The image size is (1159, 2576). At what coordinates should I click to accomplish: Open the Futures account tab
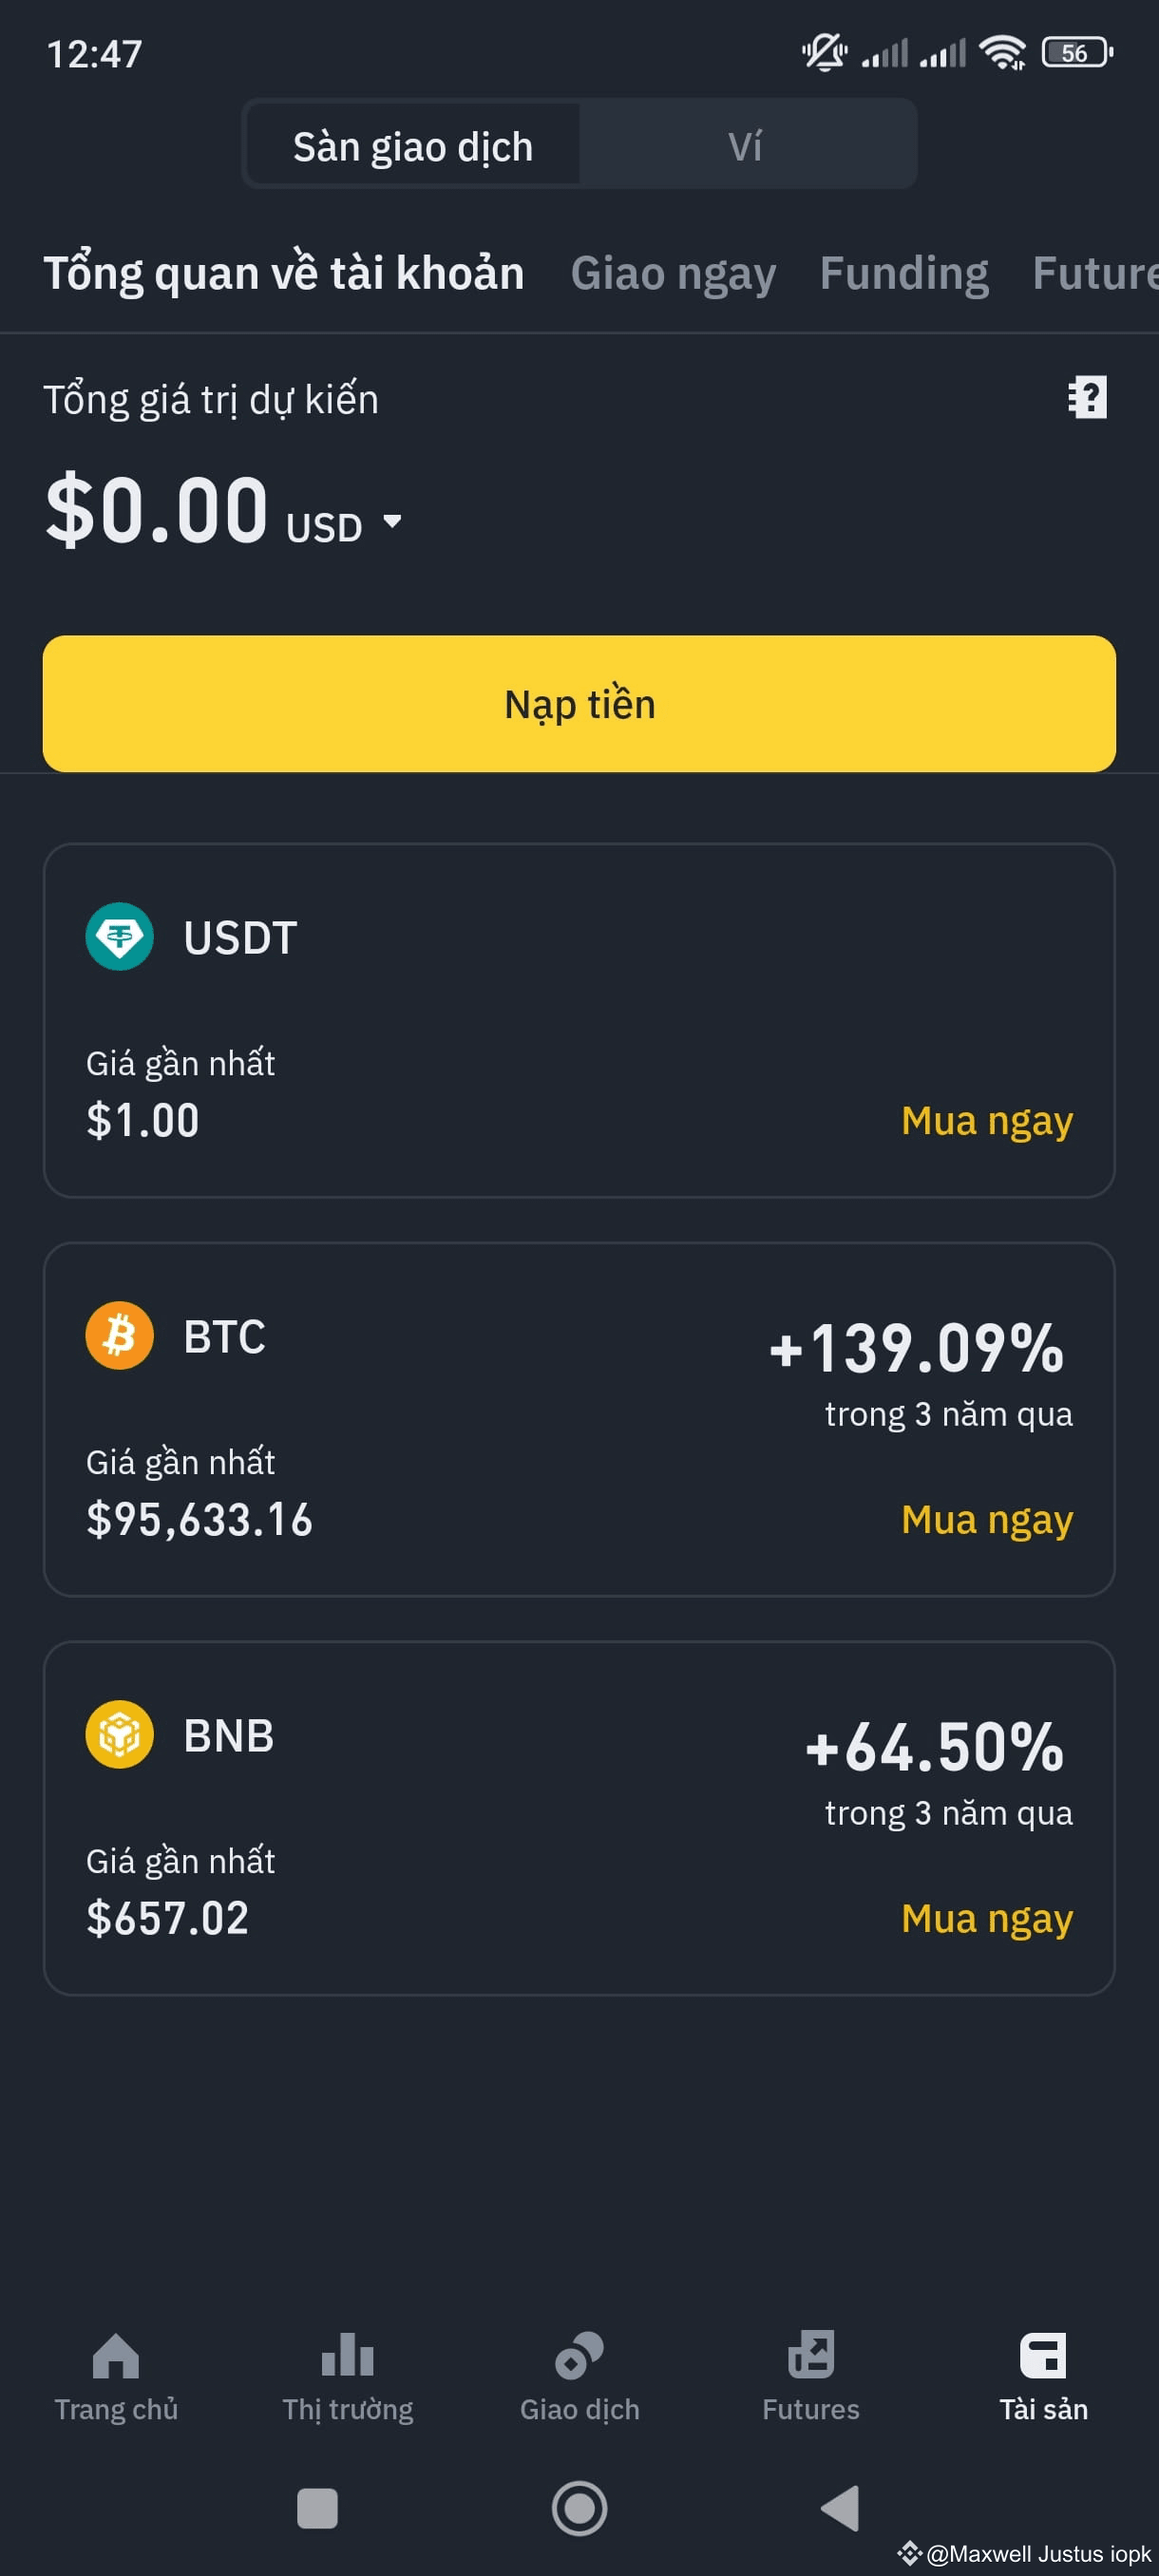1095,274
